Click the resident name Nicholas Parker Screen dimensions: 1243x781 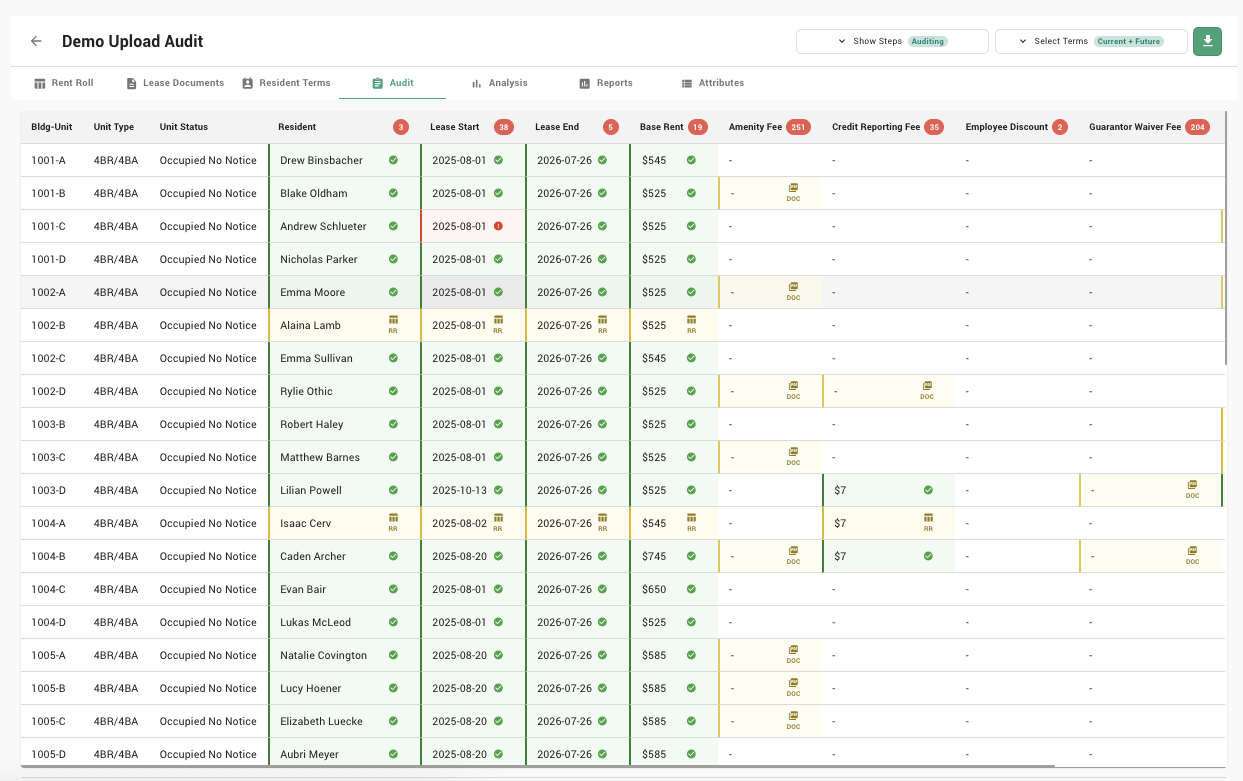[x=318, y=259]
